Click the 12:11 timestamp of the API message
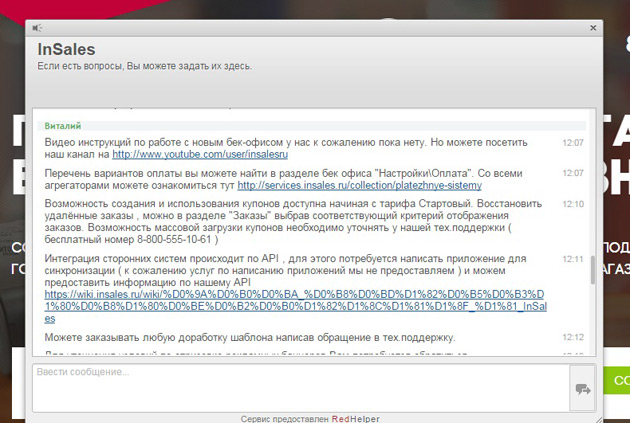Image resolution: width=630 pixels, height=423 pixels. click(x=573, y=259)
